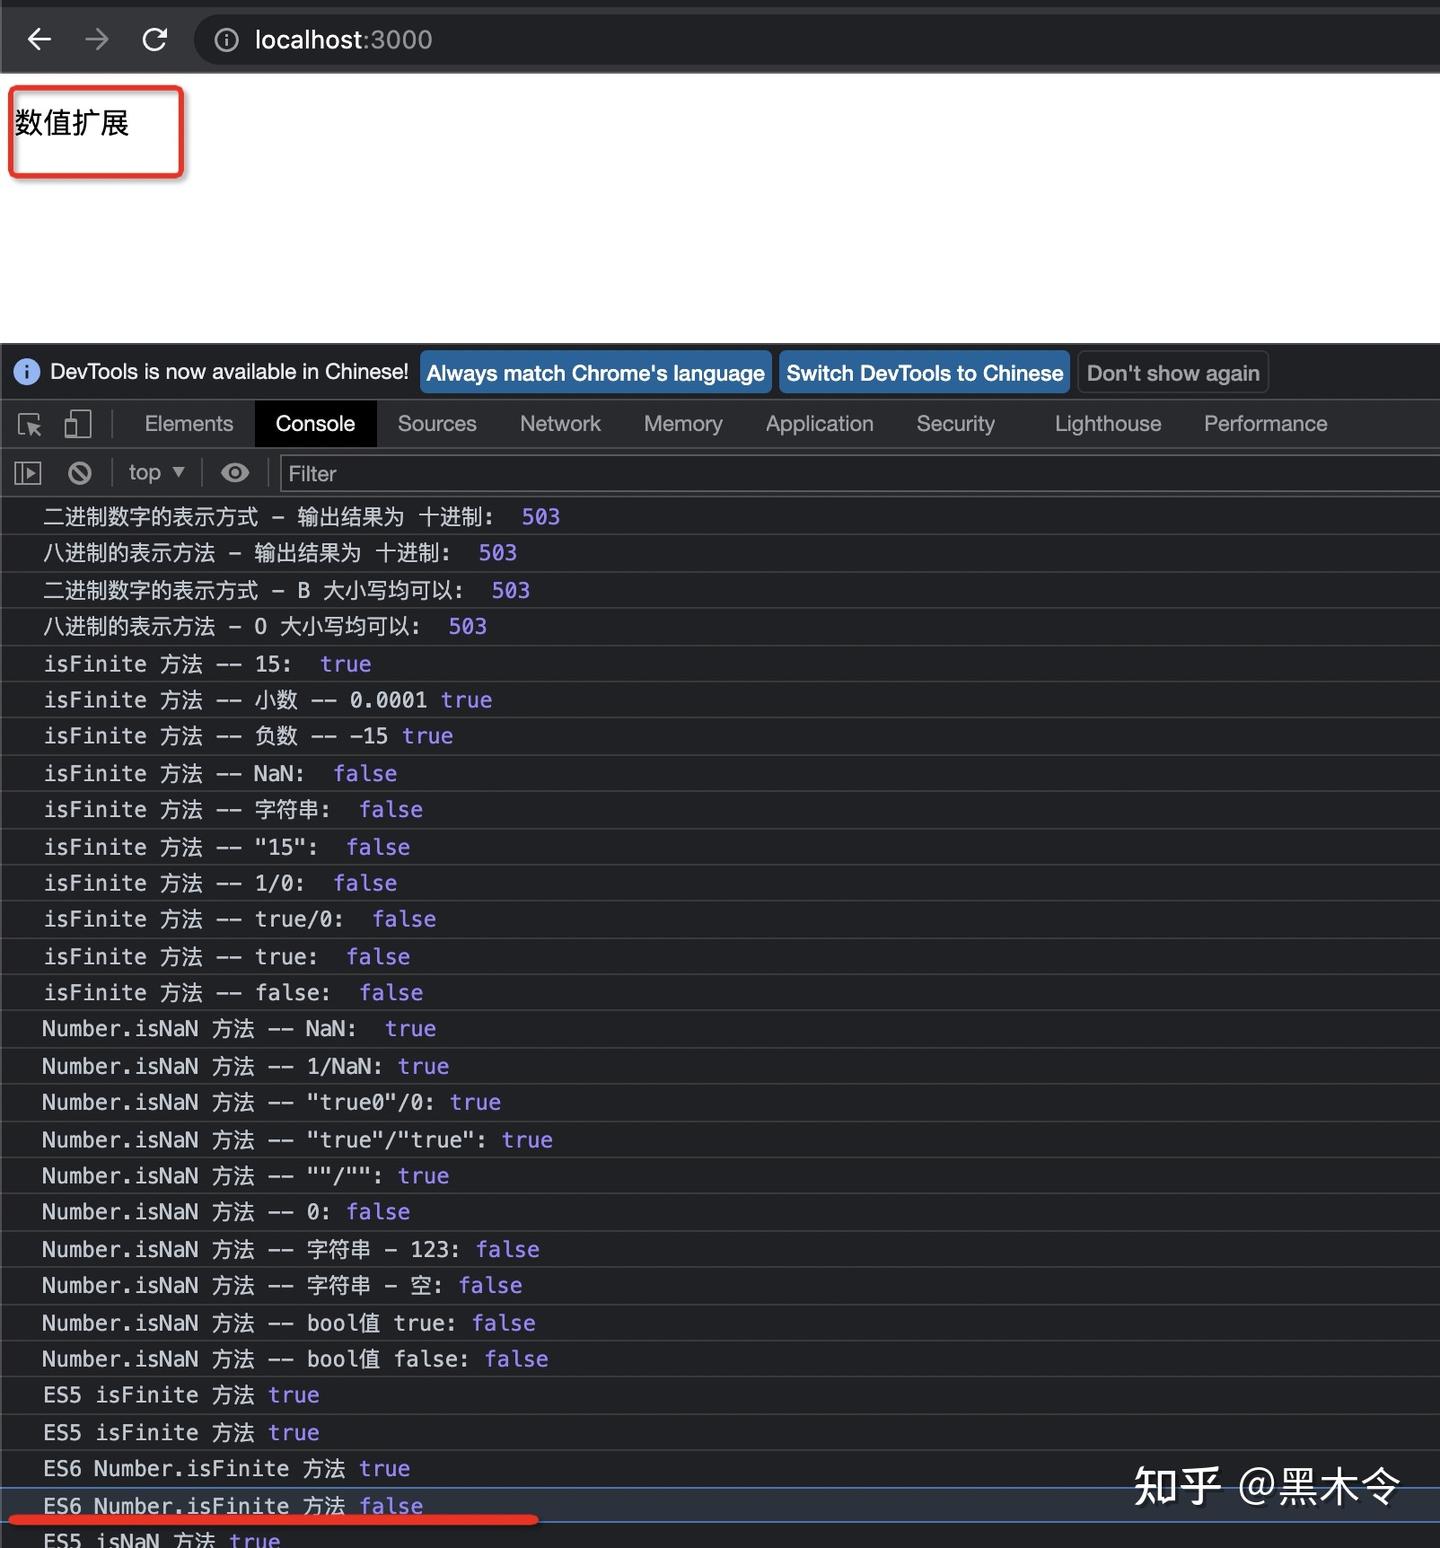1440x1548 pixels.
Task: Select the inspect element tool
Action: point(28,424)
